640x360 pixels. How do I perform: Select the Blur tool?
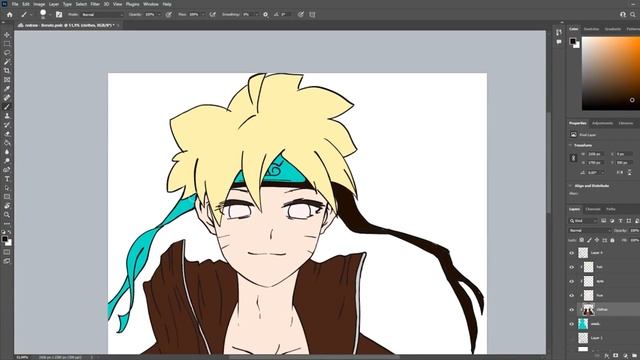[x=7, y=151]
